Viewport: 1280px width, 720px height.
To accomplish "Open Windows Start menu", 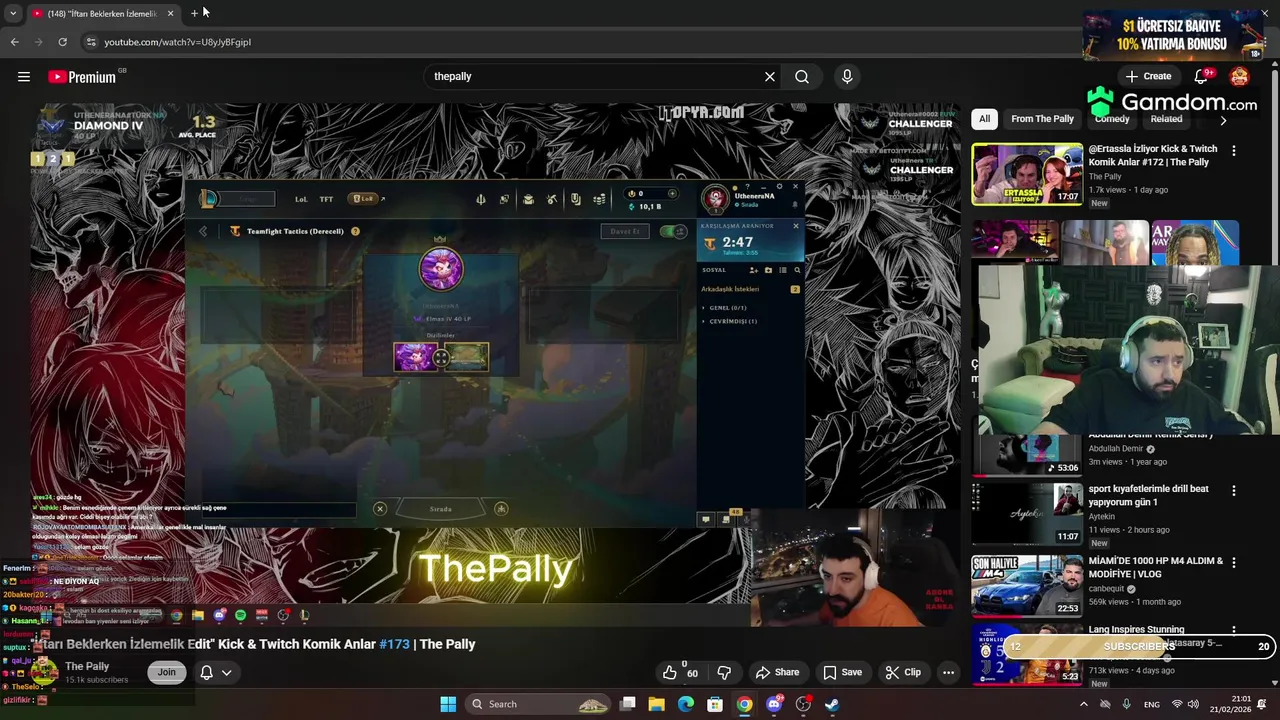I will click(448, 704).
